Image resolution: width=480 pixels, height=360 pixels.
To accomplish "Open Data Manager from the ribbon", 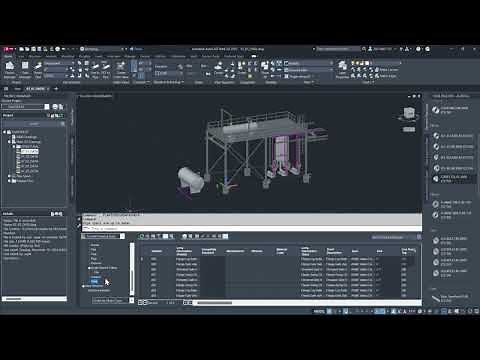I will click(25, 69).
